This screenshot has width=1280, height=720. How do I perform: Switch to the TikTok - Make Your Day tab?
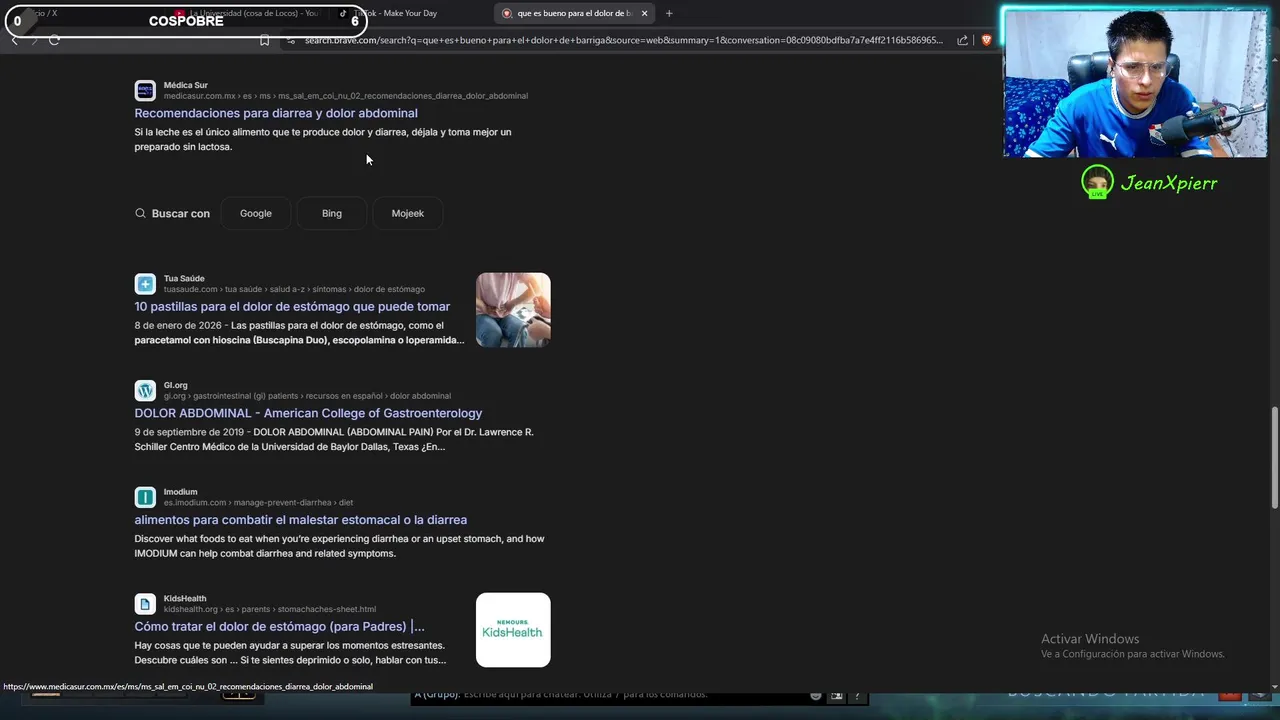[395, 13]
